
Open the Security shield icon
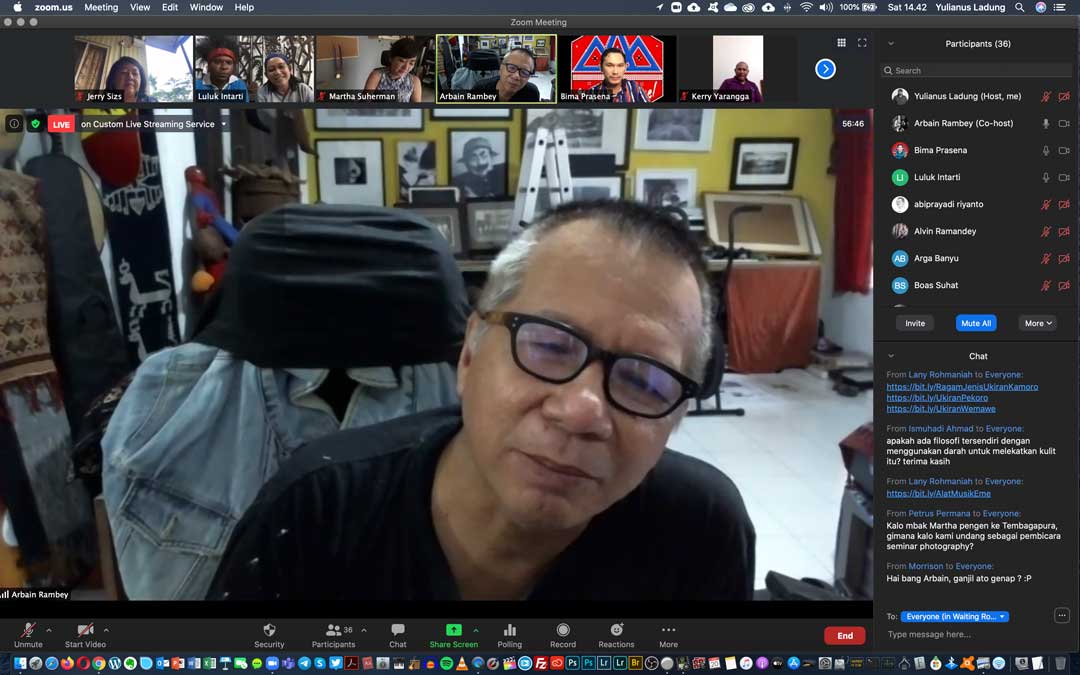pyautogui.click(x=269, y=630)
